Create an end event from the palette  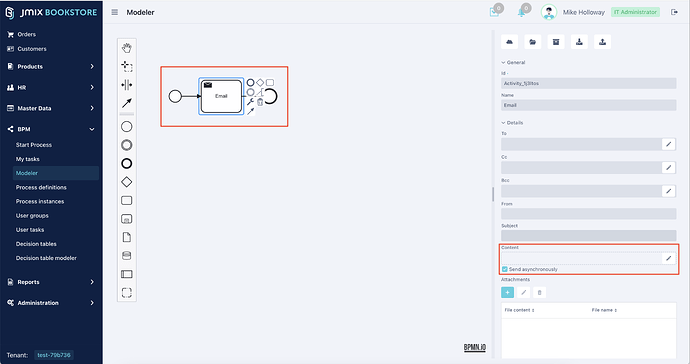tap(127, 164)
